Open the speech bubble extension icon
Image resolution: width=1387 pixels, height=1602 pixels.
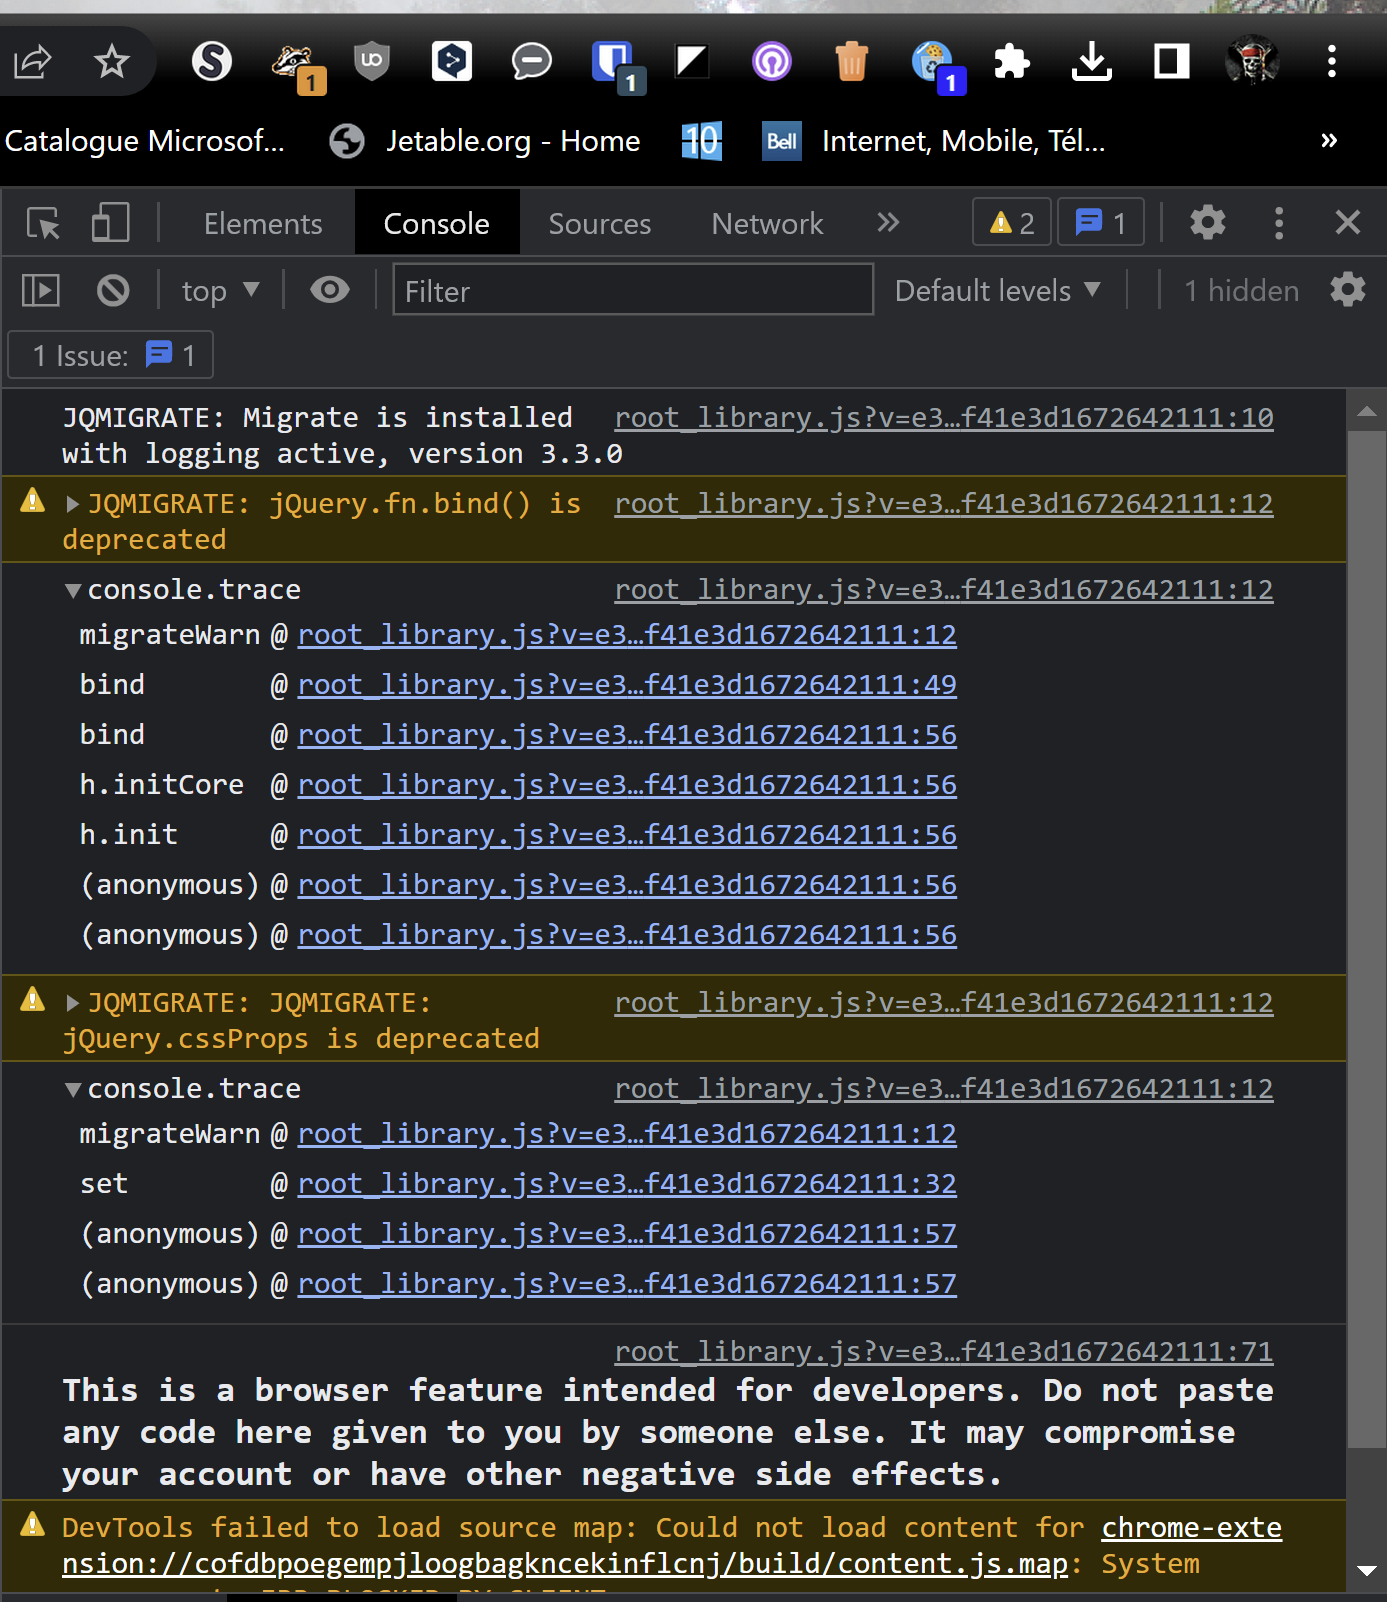pyautogui.click(x=532, y=62)
